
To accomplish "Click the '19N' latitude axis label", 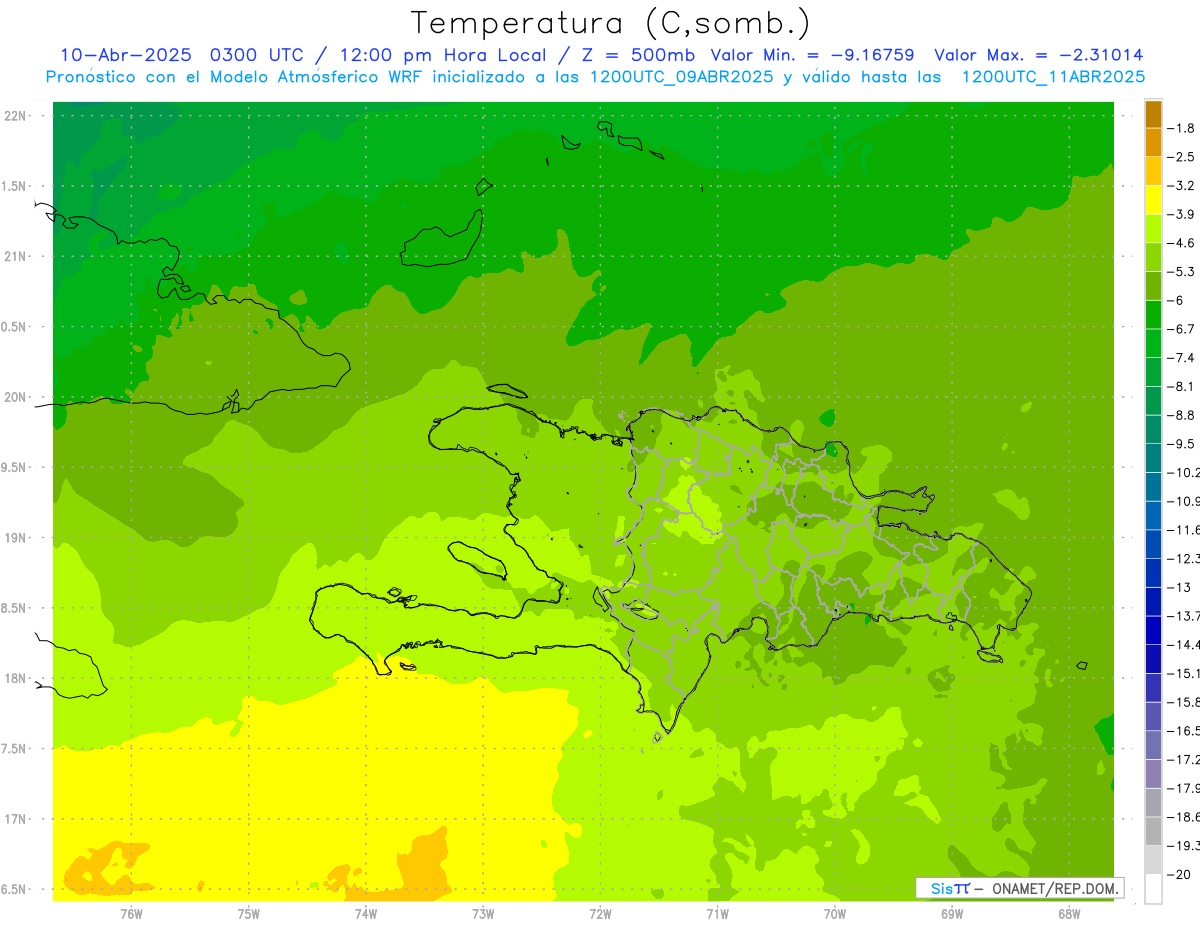I will [x=17, y=538].
